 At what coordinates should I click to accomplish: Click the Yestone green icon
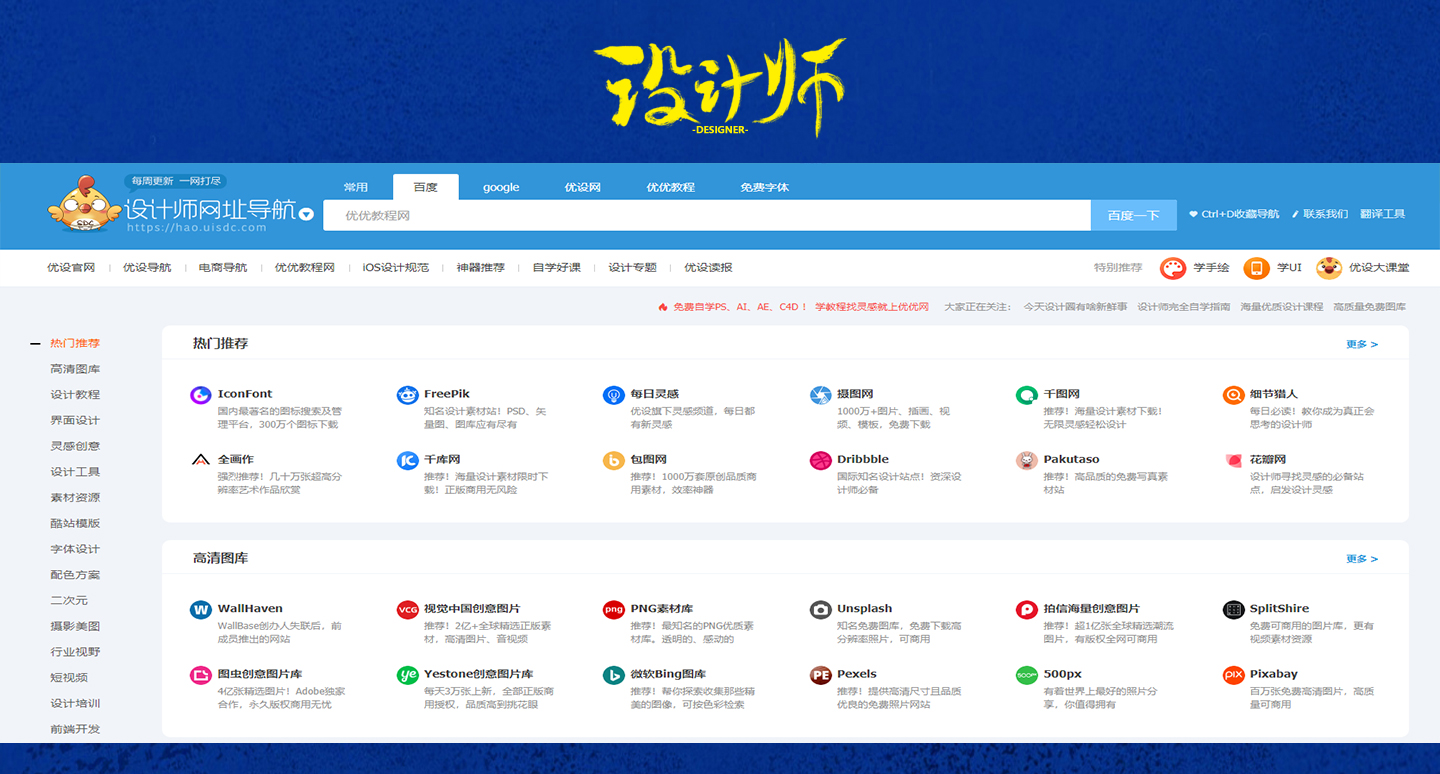[x=407, y=676]
